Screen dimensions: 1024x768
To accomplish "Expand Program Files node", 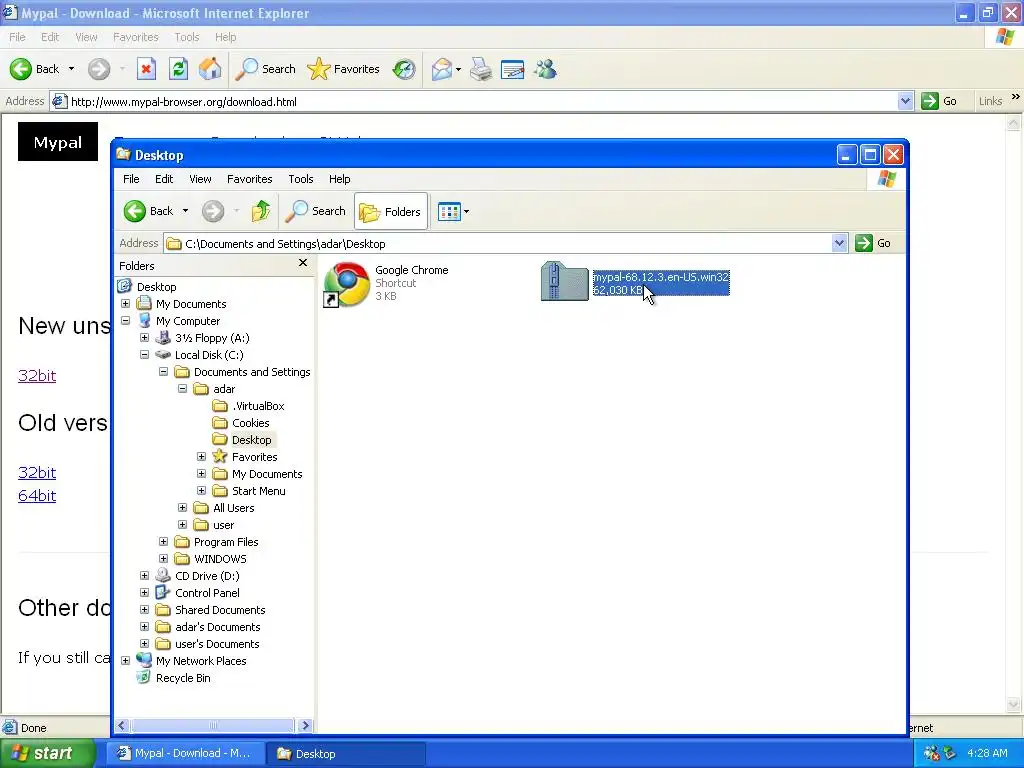I will click(163, 541).
